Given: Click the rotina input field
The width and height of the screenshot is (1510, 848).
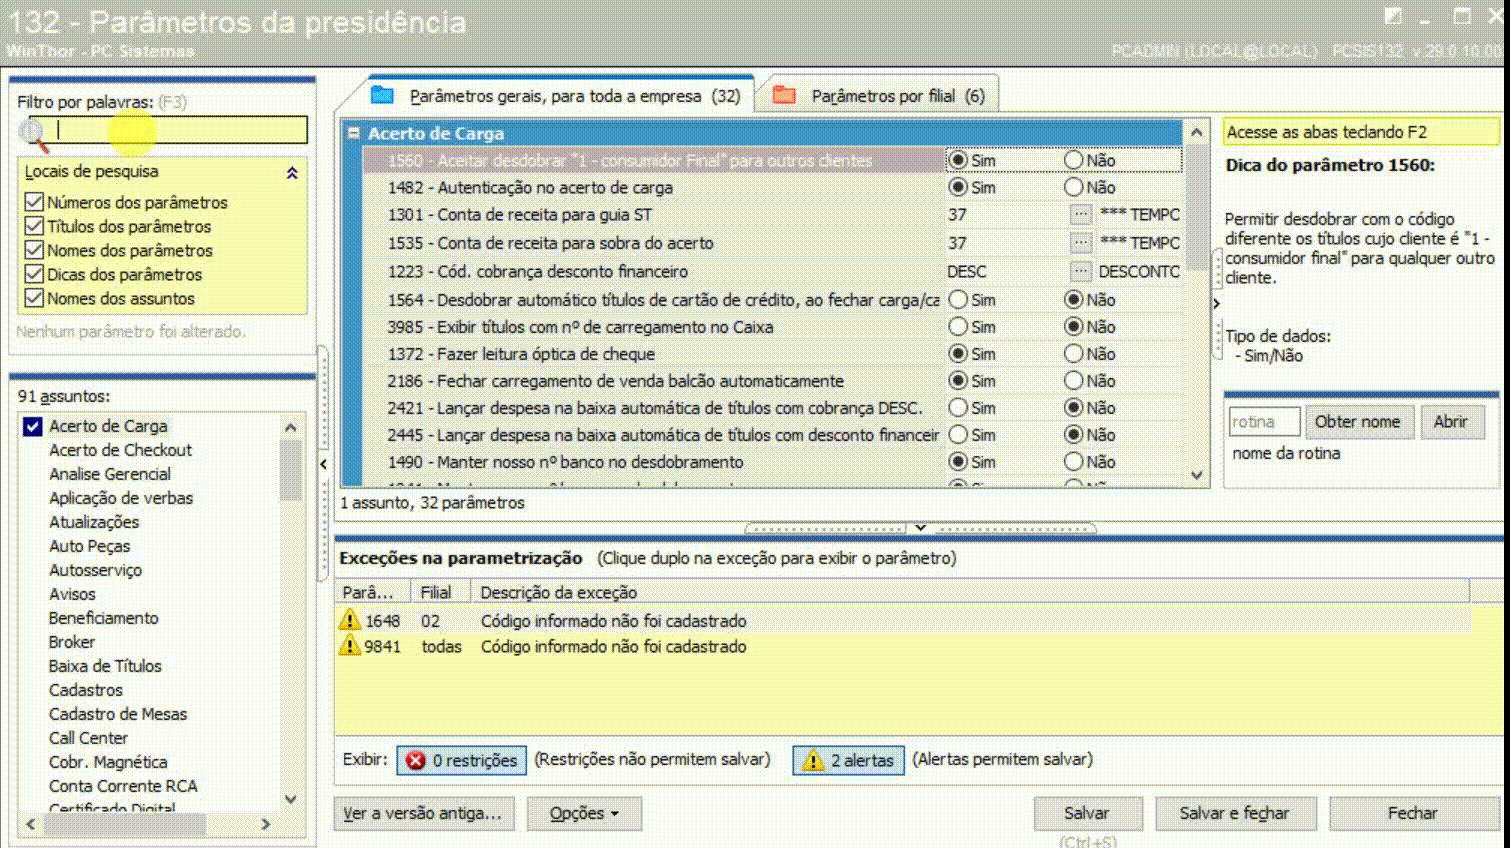Looking at the screenshot, I should point(1264,422).
